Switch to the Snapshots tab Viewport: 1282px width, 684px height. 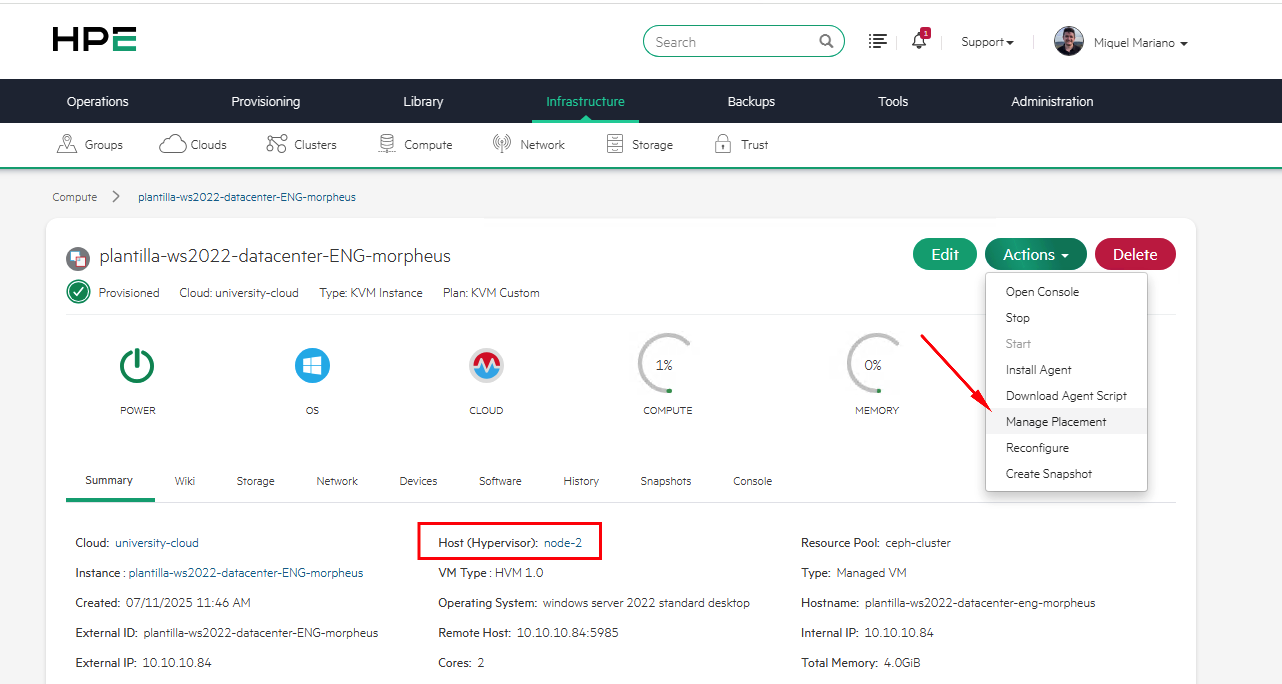pos(666,481)
